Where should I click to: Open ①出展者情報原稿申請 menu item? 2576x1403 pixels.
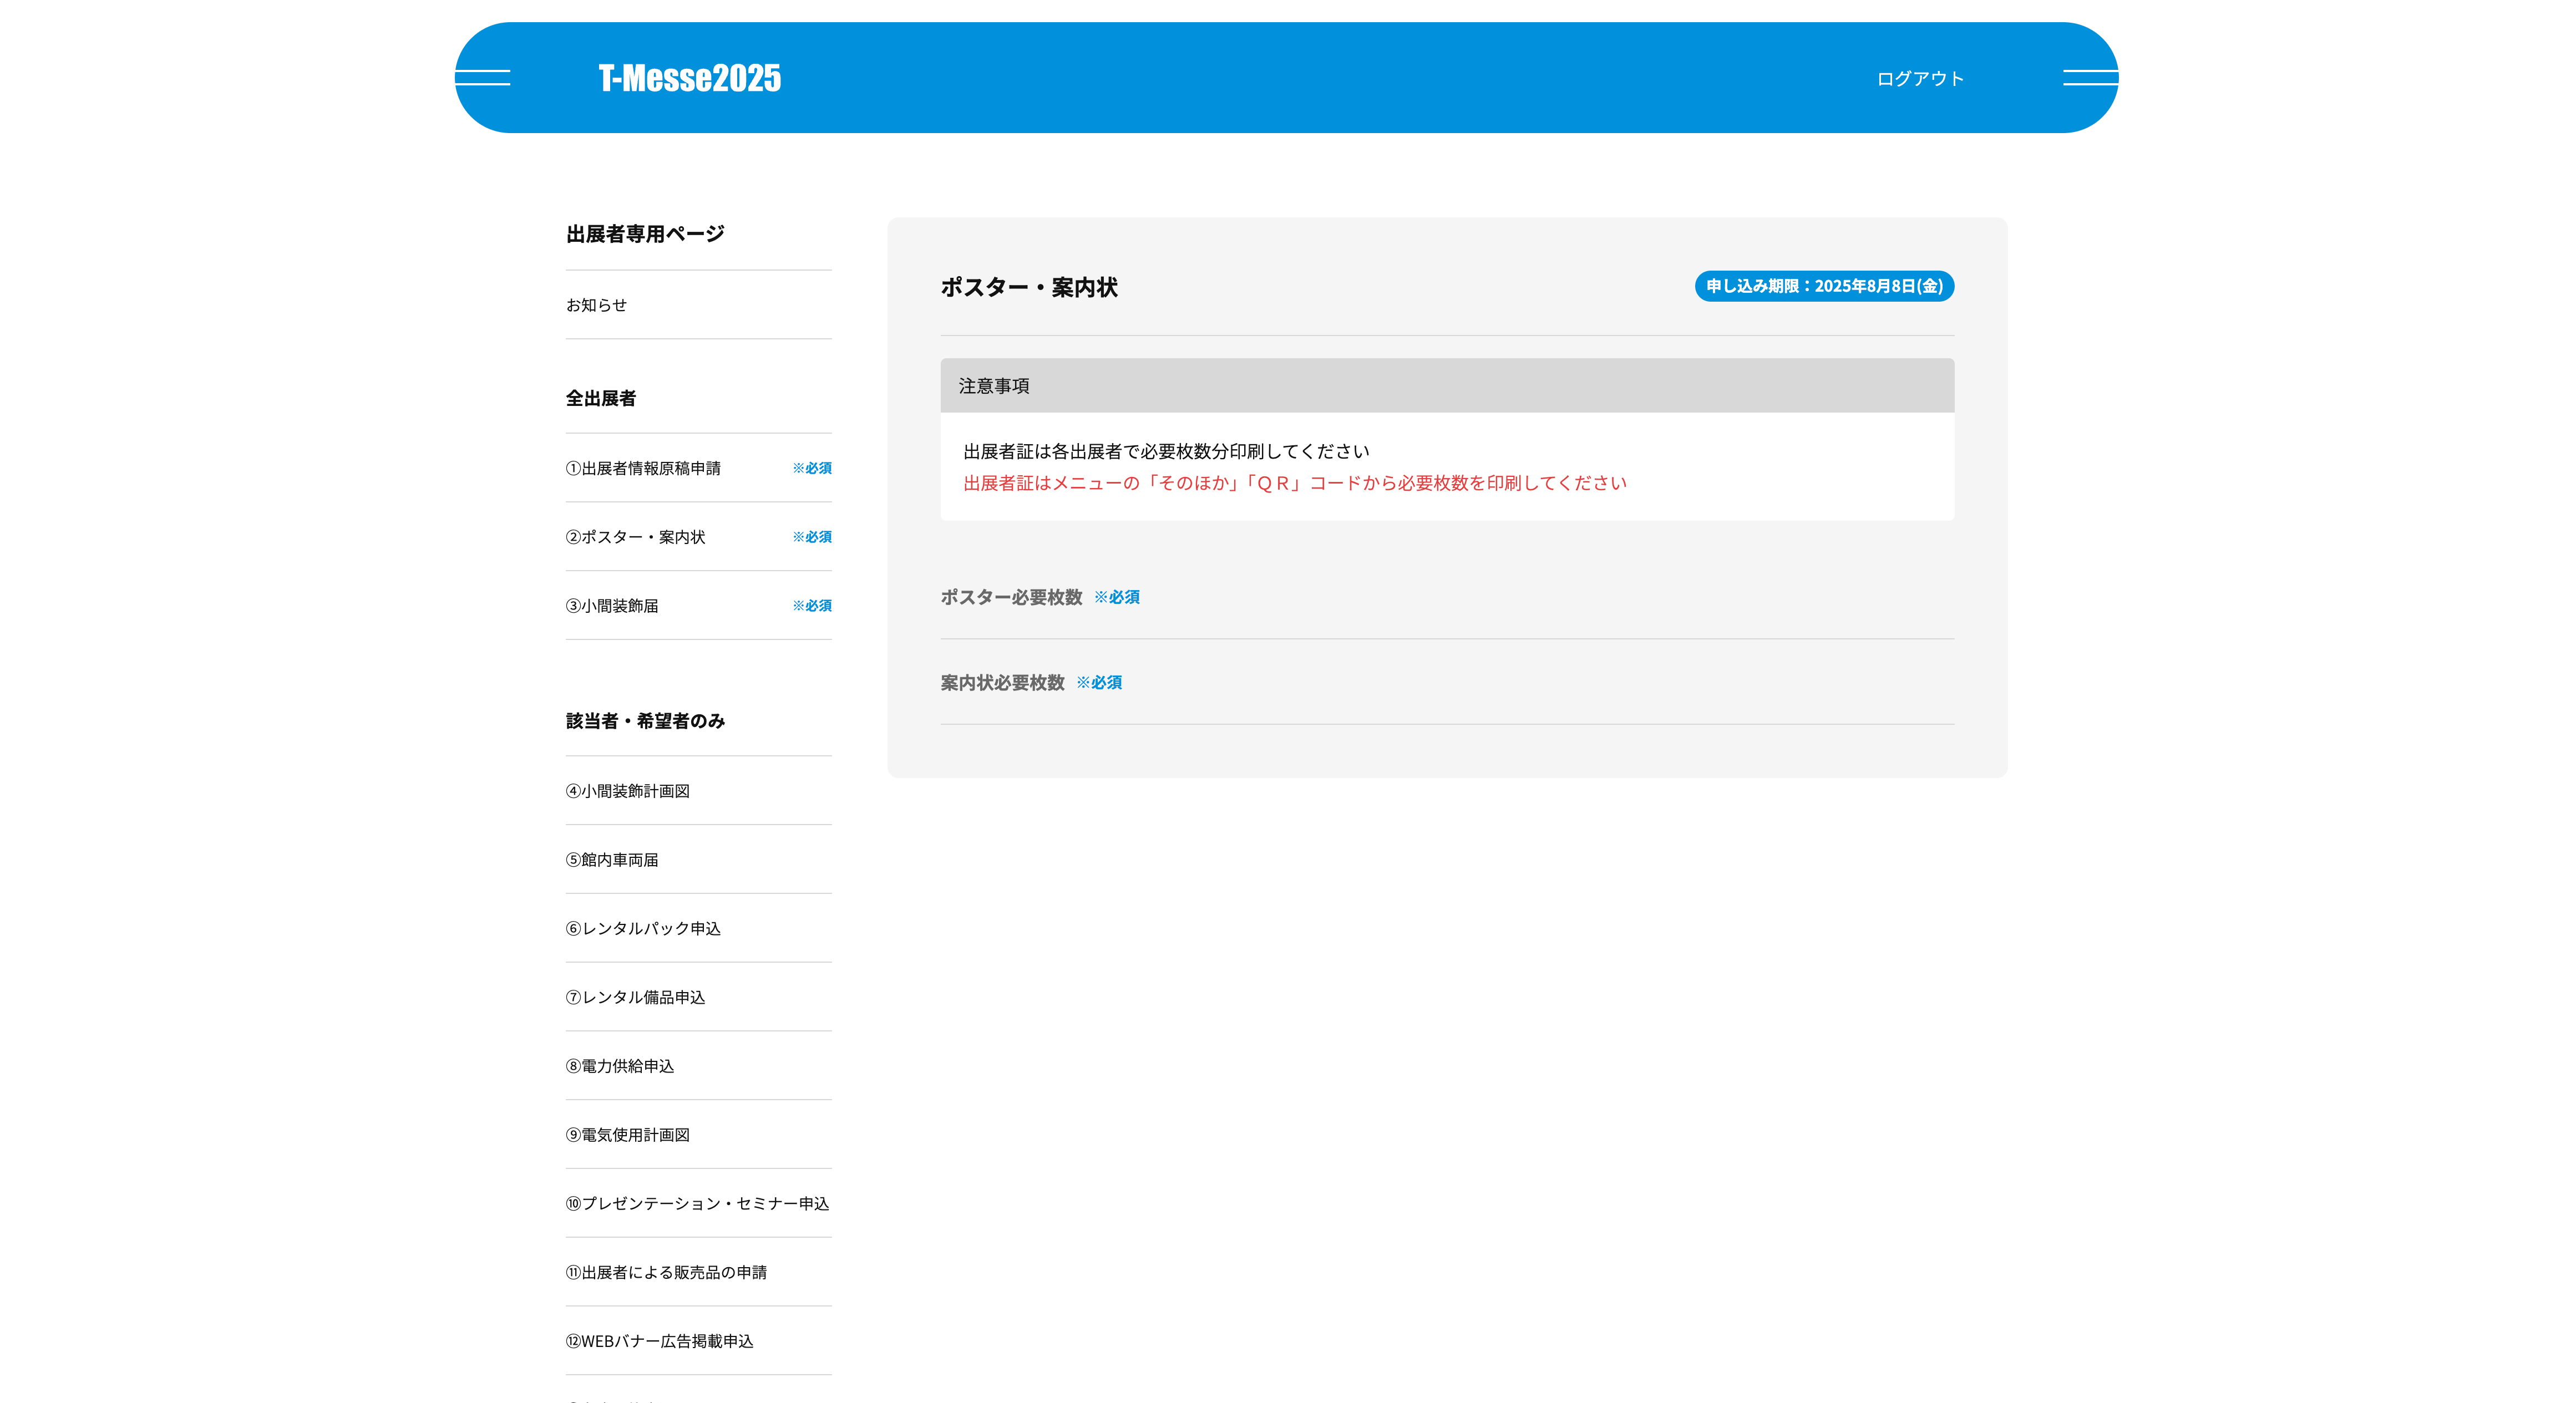coord(643,468)
